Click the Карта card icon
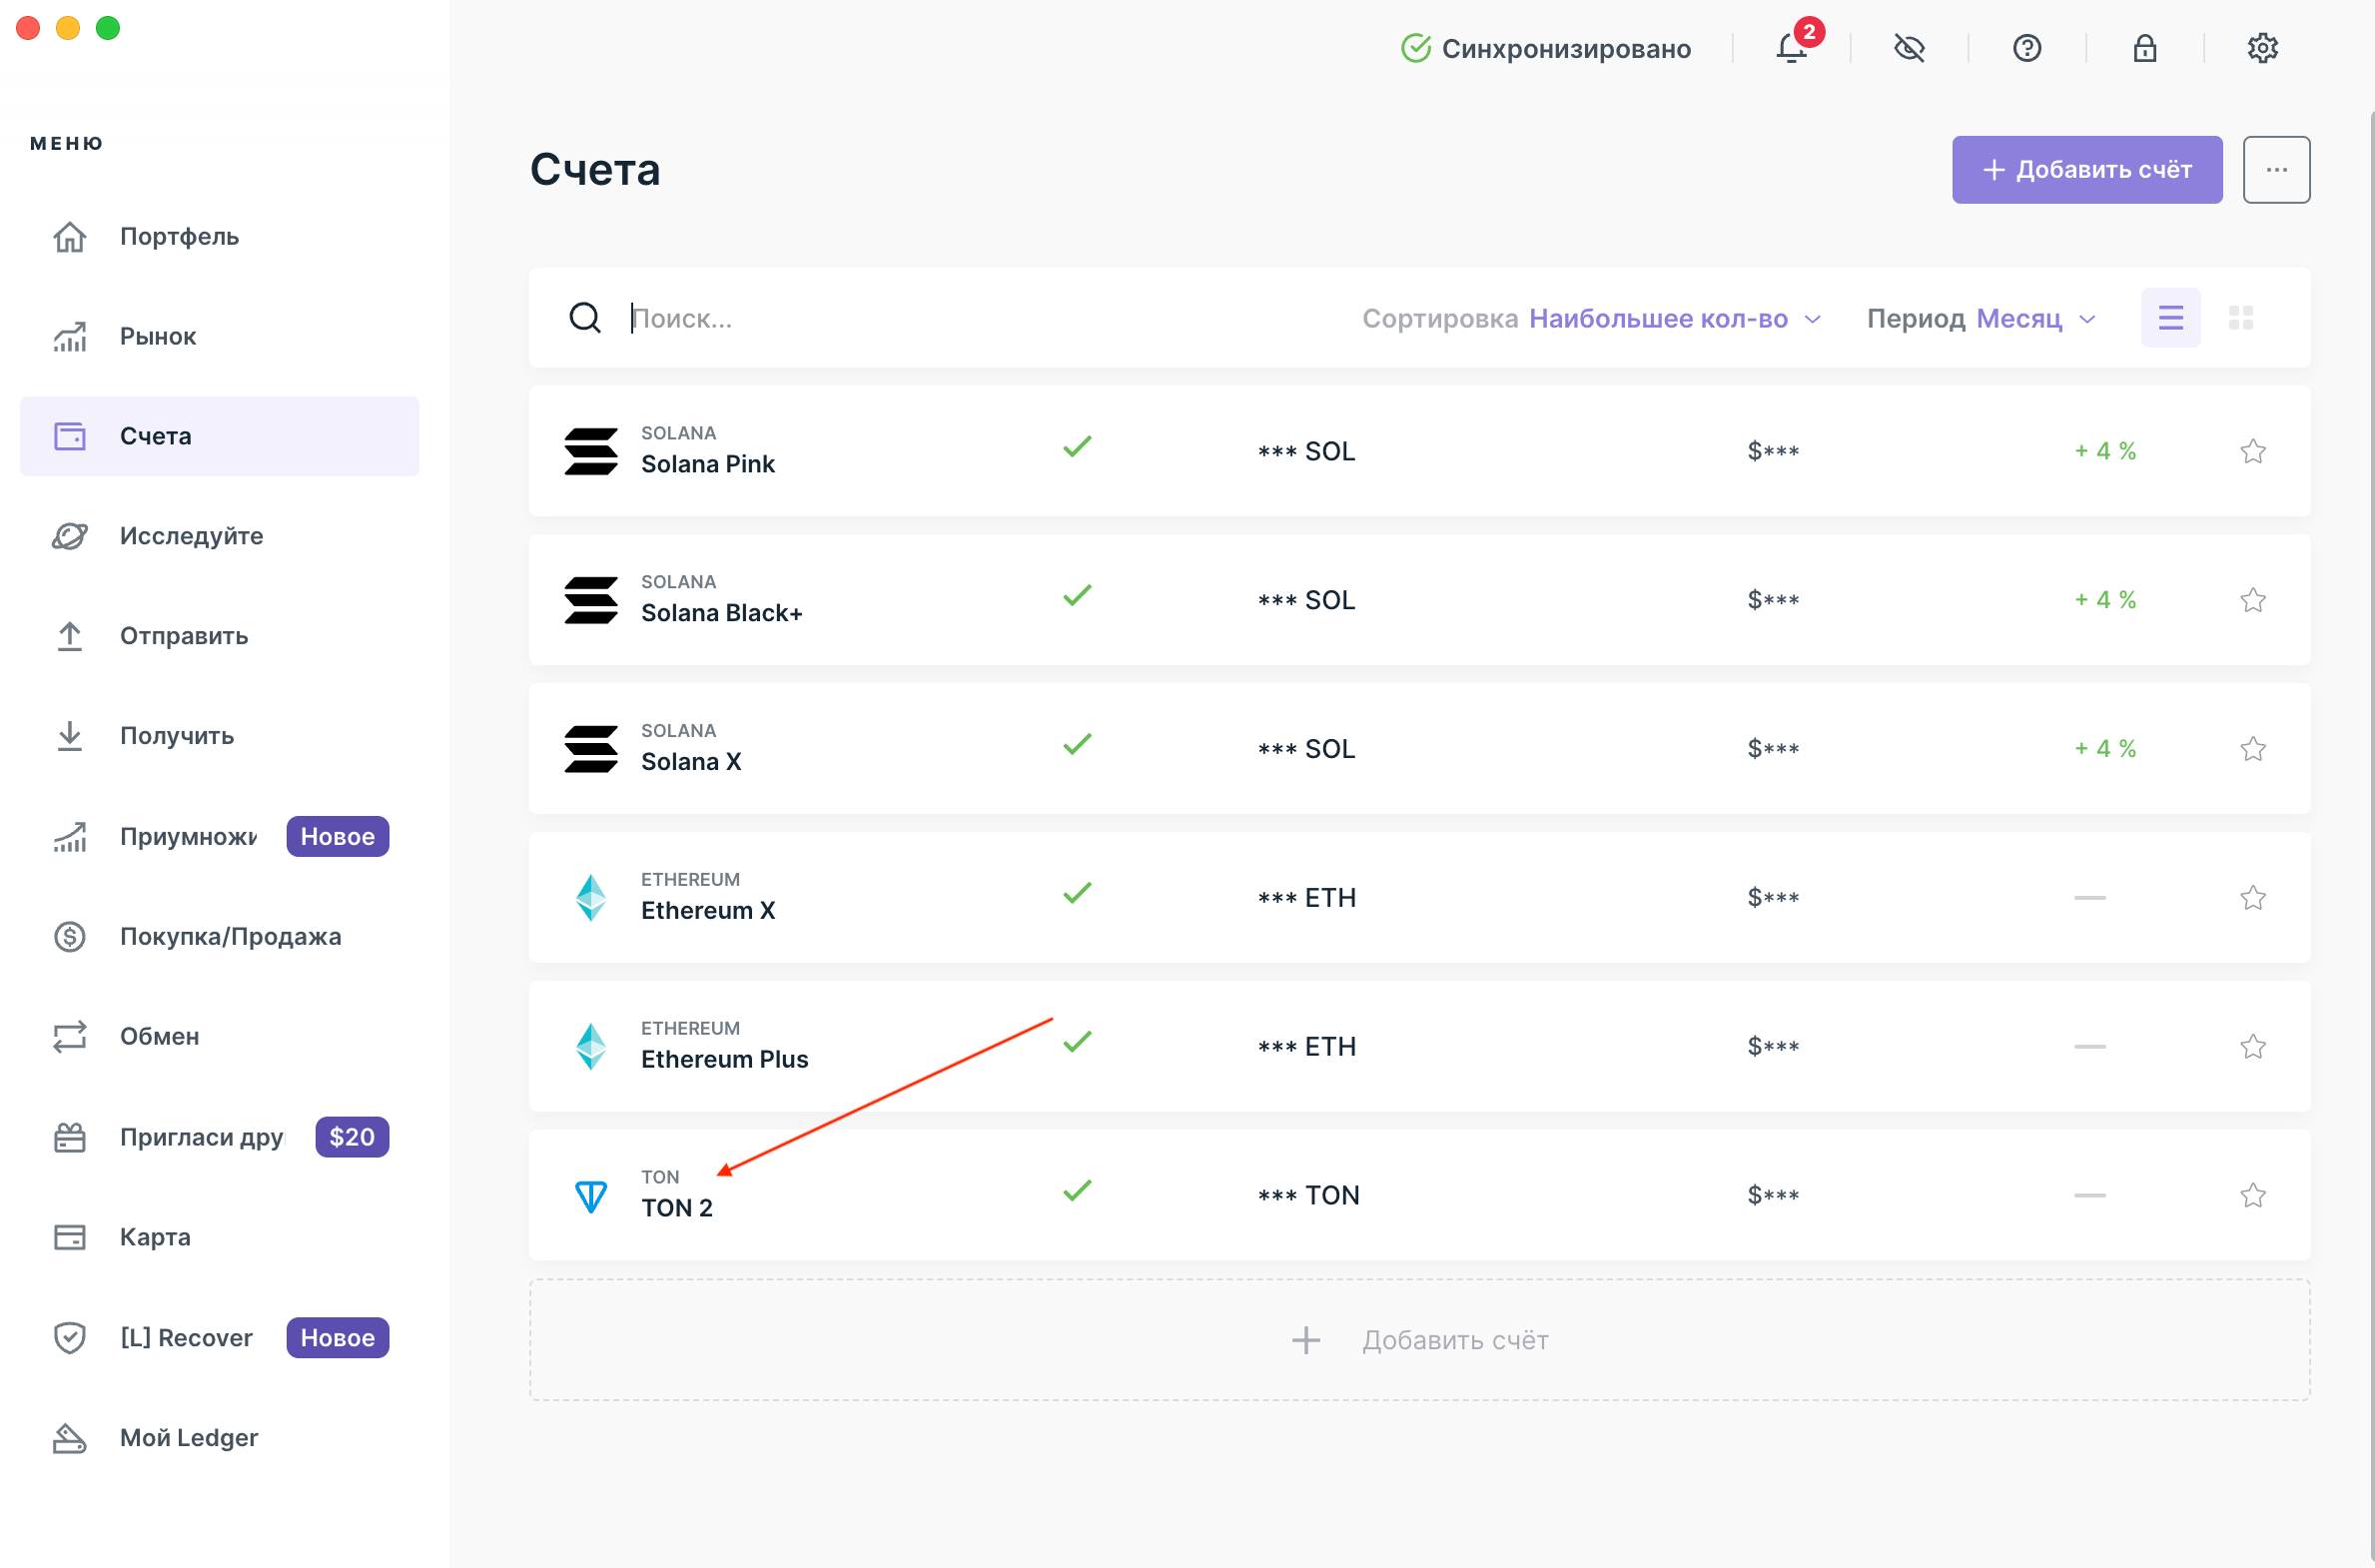This screenshot has width=2375, height=1568. (70, 1237)
